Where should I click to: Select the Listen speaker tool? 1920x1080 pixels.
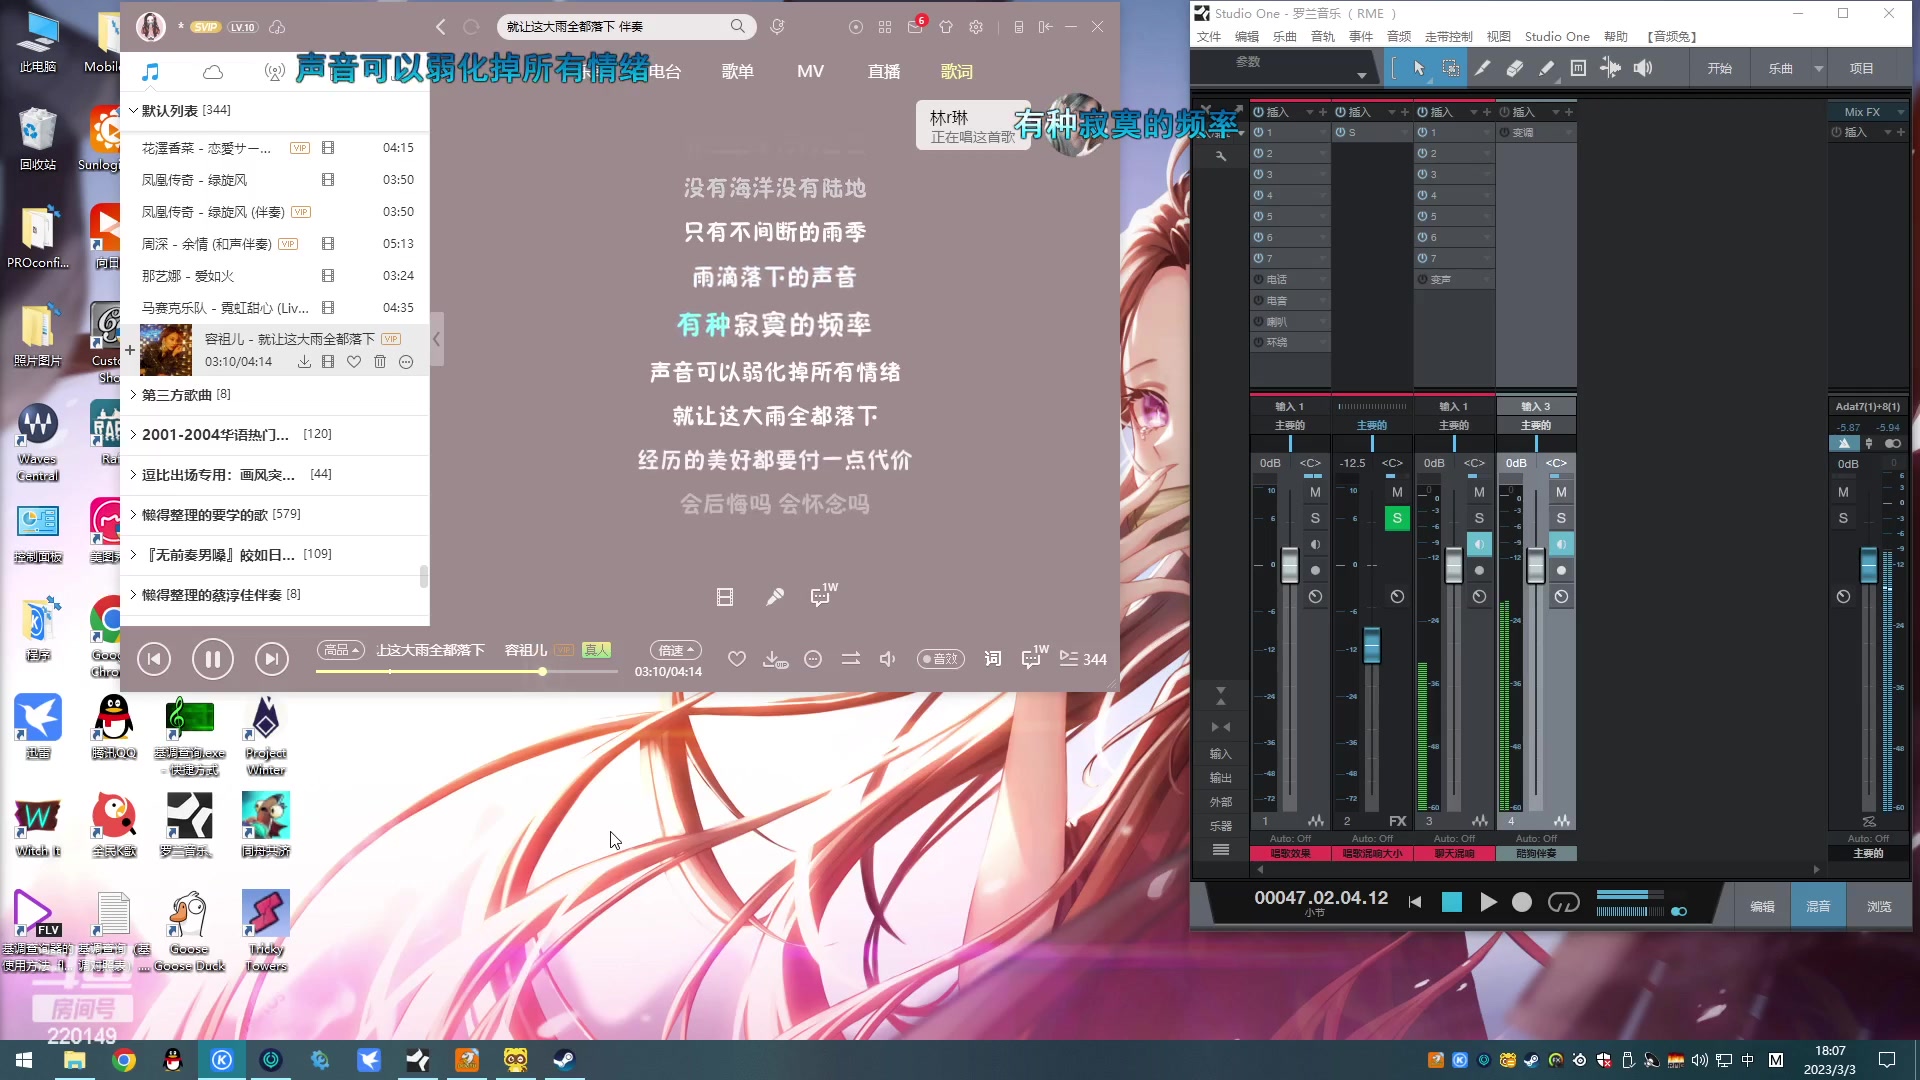tap(1642, 69)
